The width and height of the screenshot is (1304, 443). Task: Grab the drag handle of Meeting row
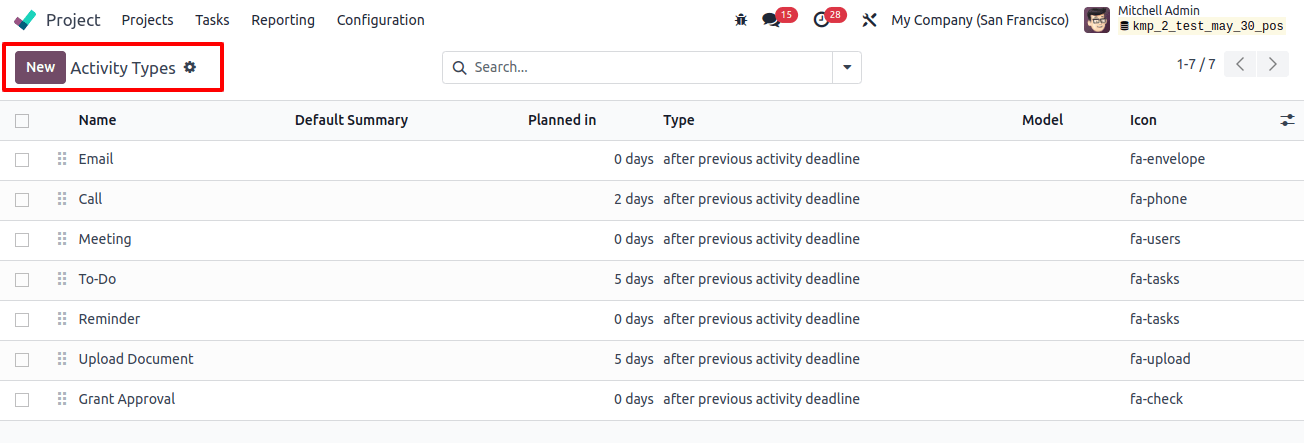point(62,239)
